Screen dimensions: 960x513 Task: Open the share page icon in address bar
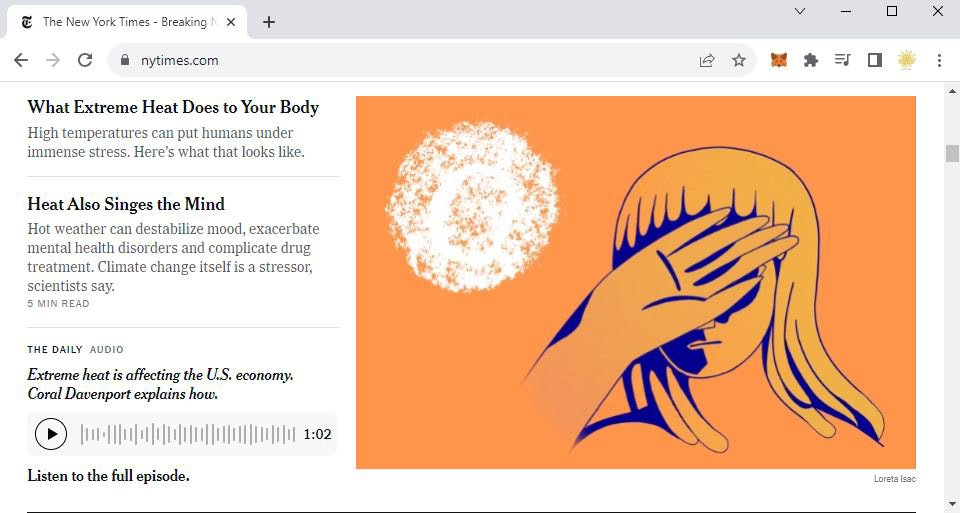707,60
